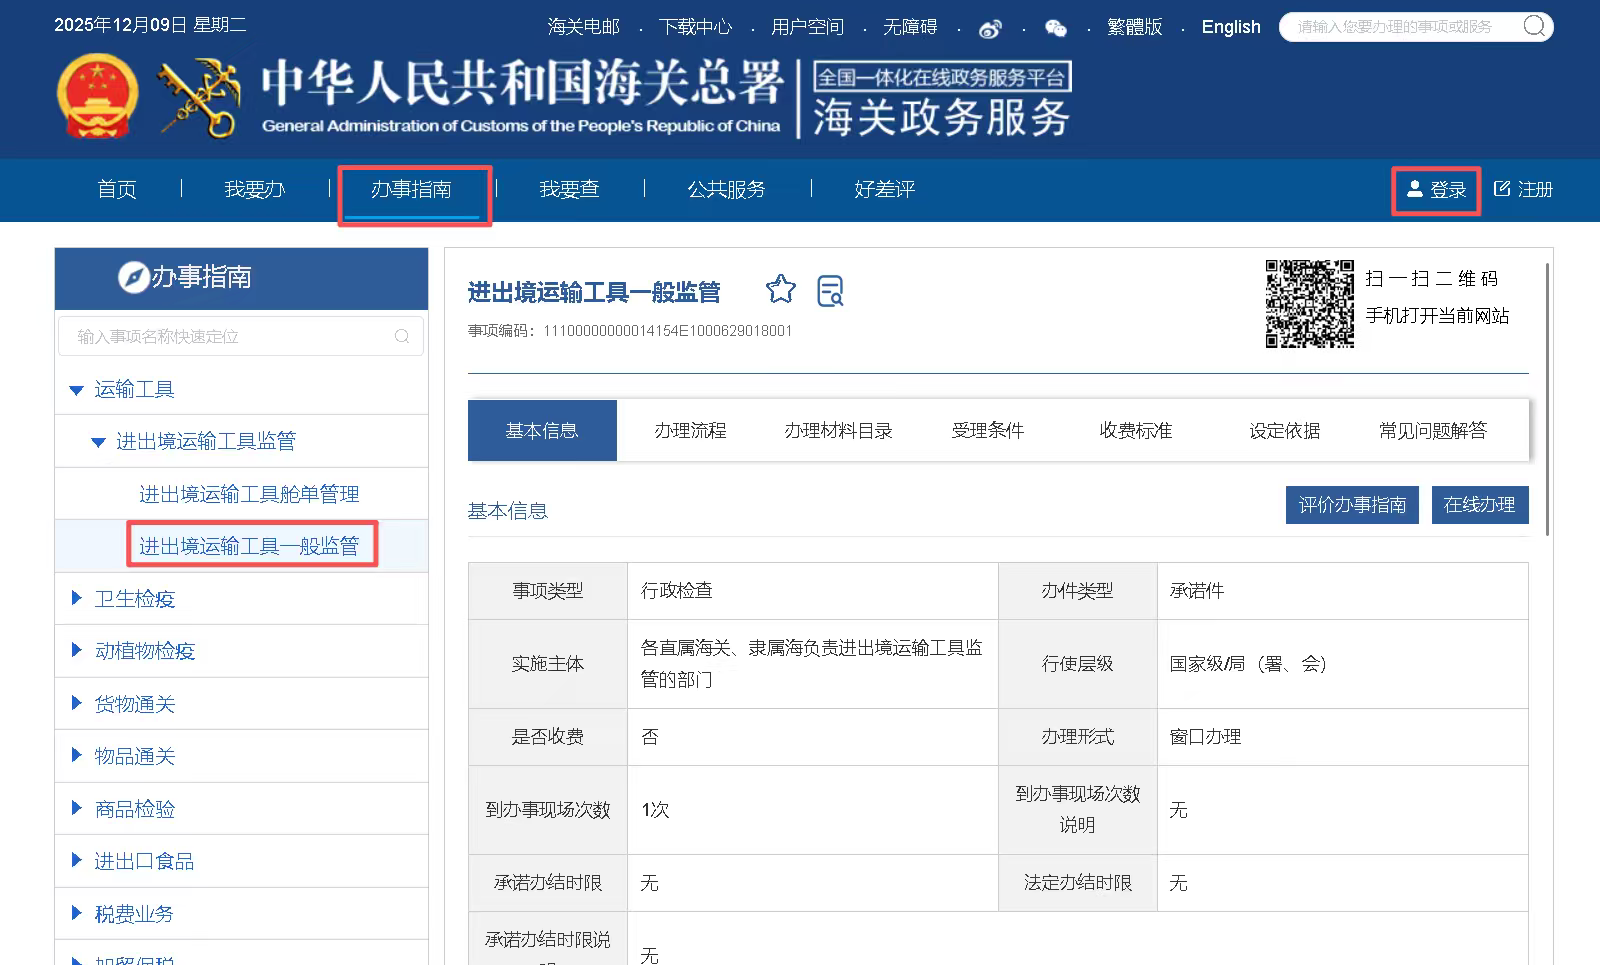1600x965 pixels.
Task: Click the 输入事项名称快速定位 input field
Action: tap(241, 336)
